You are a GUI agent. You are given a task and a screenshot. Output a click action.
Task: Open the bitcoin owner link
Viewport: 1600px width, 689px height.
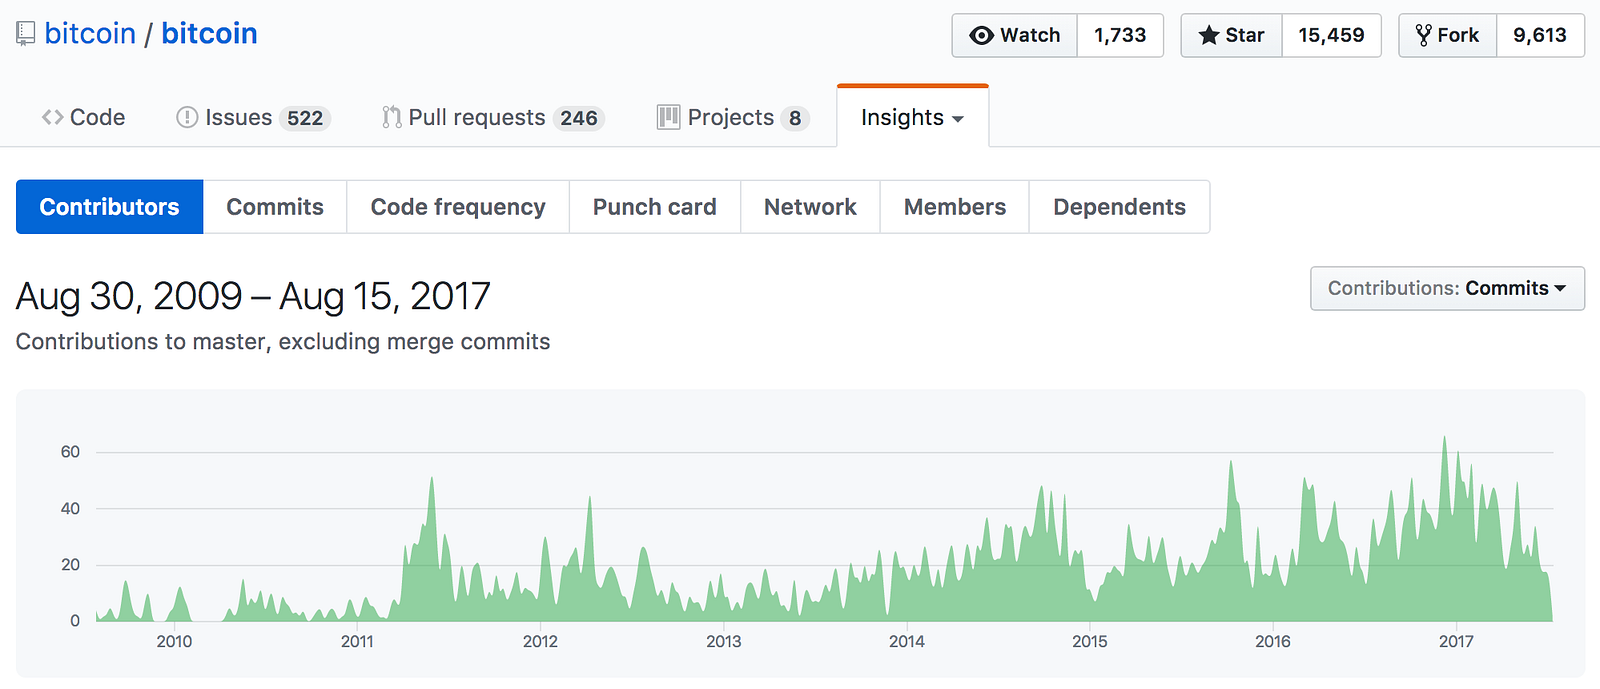(x=90, y=34)
